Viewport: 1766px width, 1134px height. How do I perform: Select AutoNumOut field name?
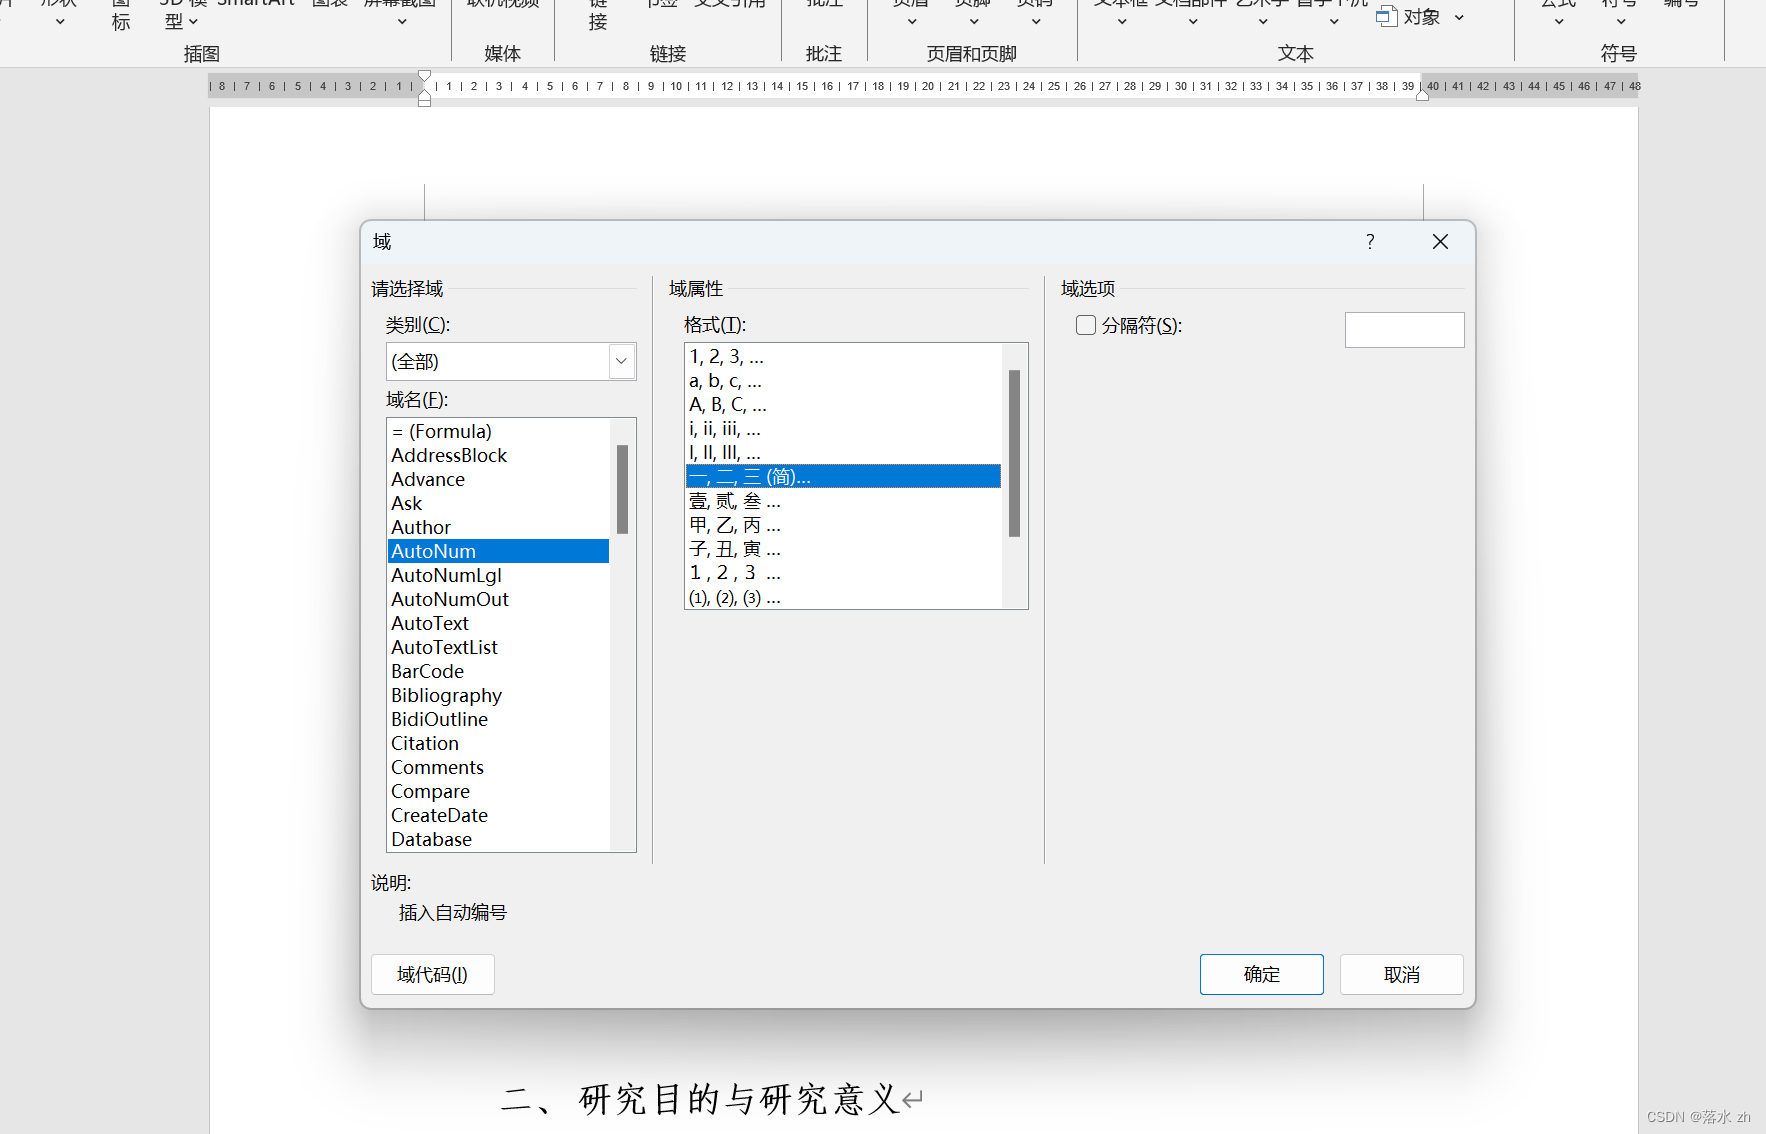click(498, 599)
